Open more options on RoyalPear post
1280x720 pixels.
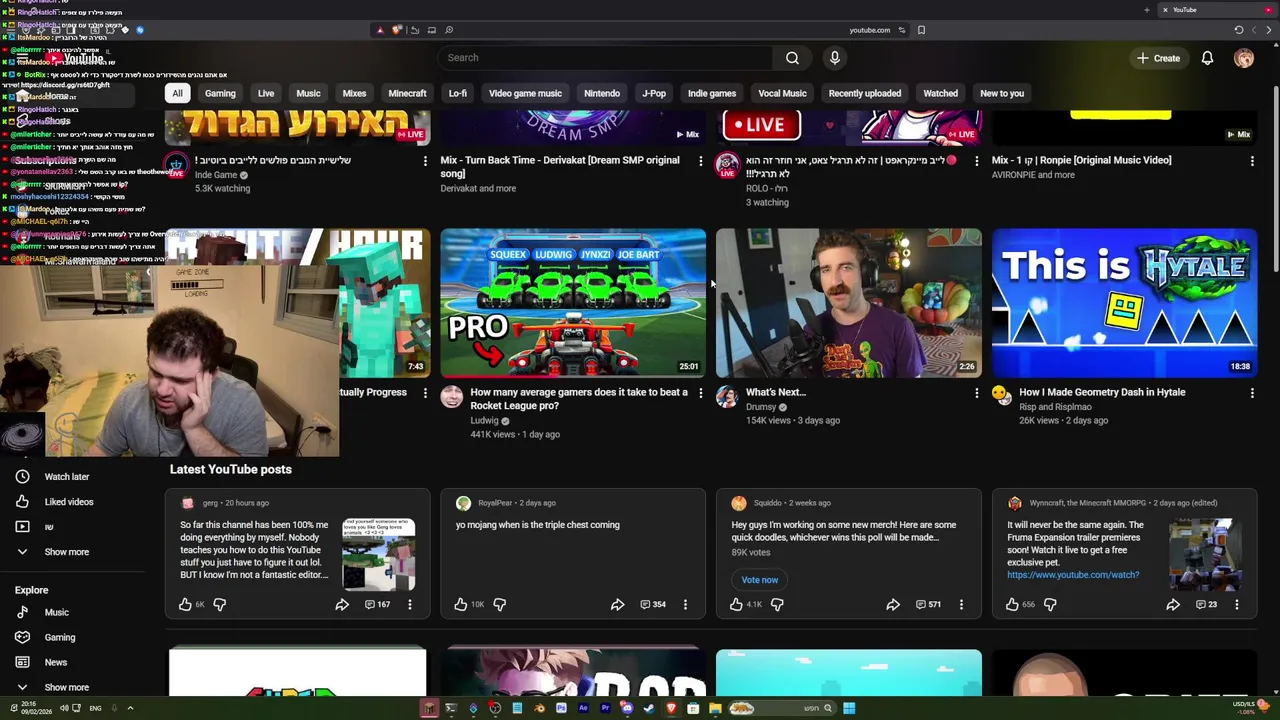point(685,604)
